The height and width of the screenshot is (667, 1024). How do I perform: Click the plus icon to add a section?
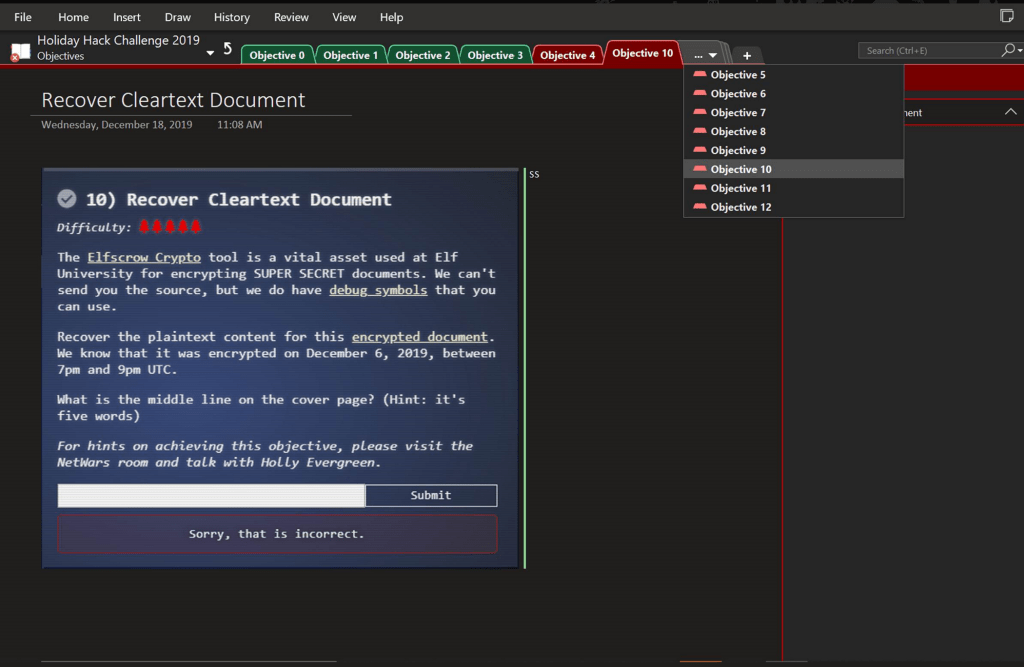click(x=746, y=55)
